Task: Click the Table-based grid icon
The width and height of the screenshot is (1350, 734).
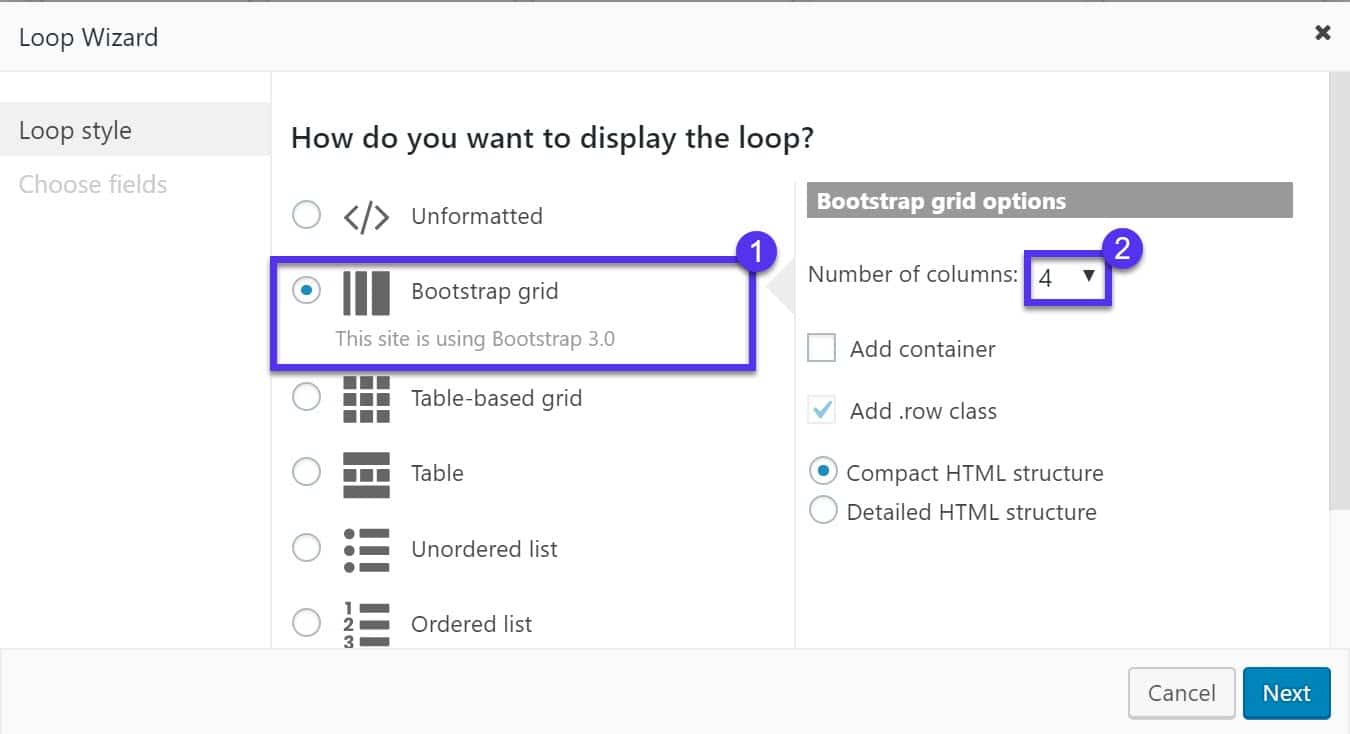Action: tap(367, 397)
